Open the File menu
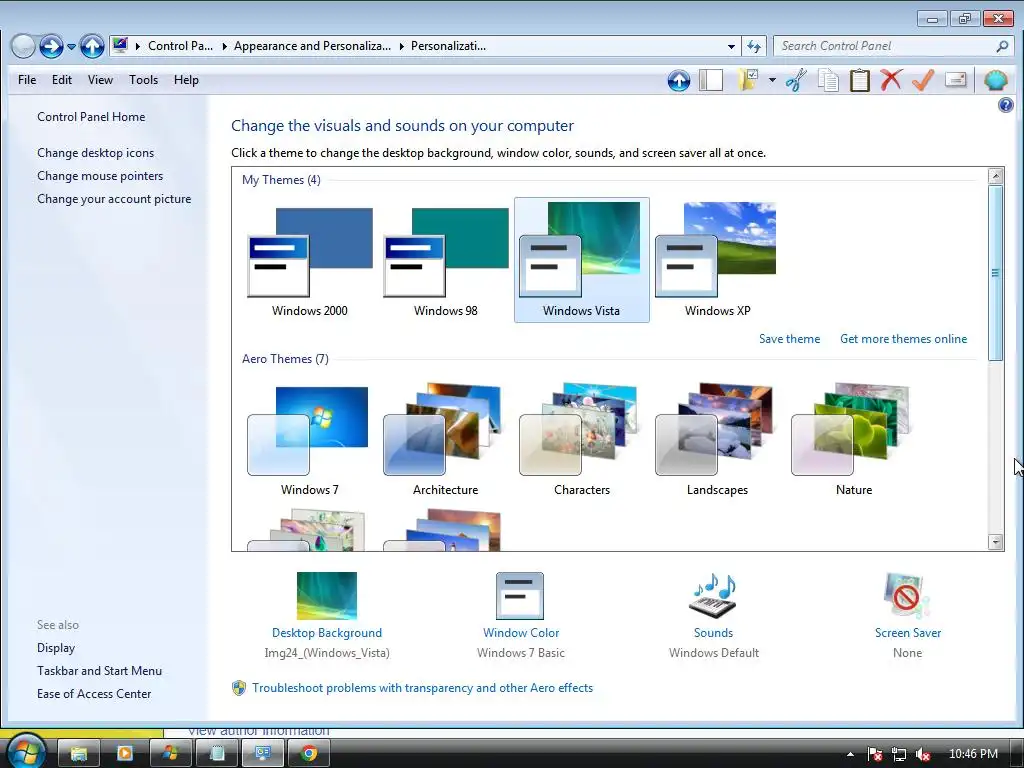The height and width of the screenshot is (768, 1024). pyautogui.click(x=27, y=80)
